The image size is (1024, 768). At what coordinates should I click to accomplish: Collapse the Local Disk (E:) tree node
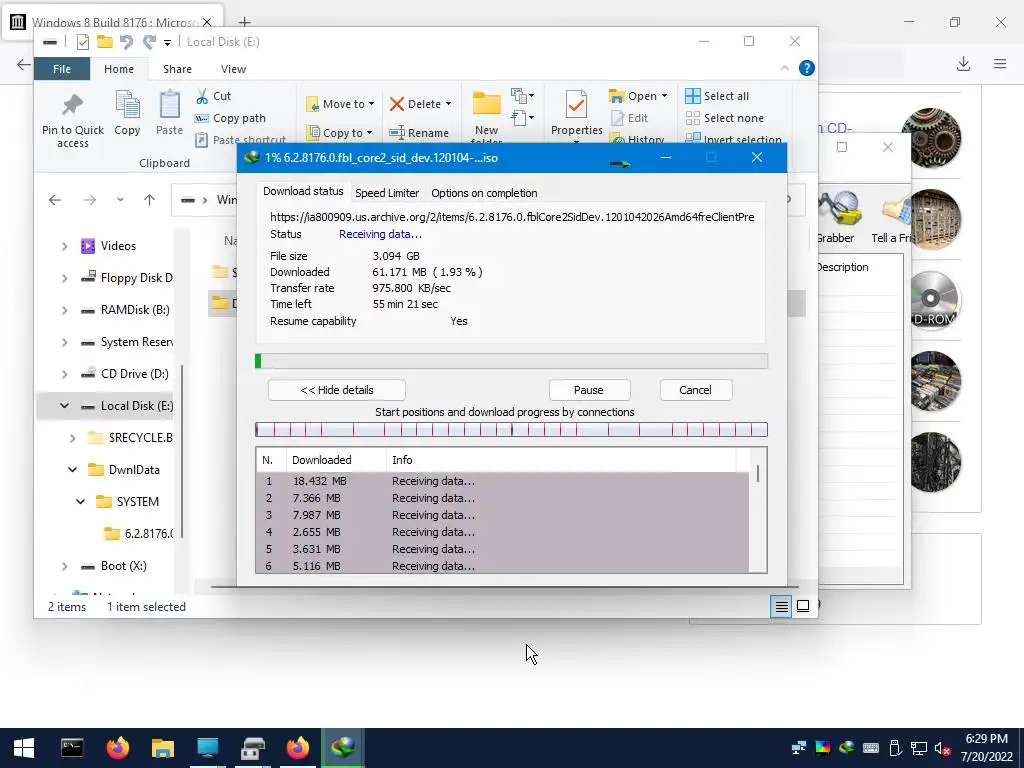(64, 406)
